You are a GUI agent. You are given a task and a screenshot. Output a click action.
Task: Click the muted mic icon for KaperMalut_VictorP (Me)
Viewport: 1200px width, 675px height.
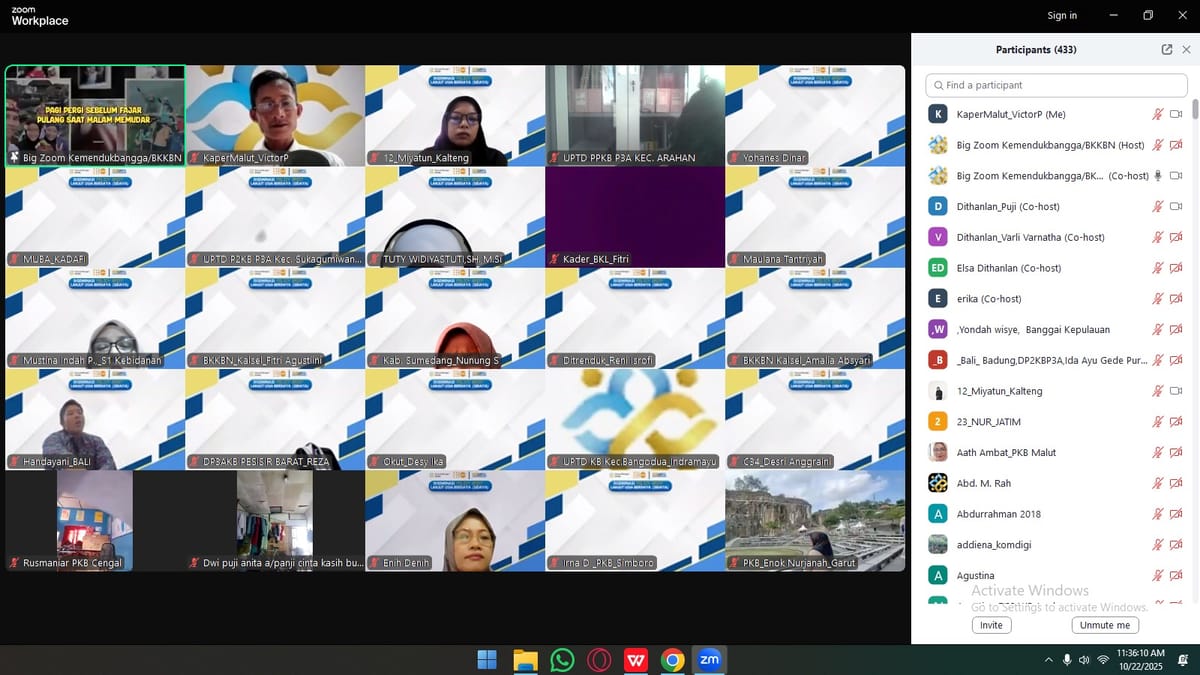1158,115
